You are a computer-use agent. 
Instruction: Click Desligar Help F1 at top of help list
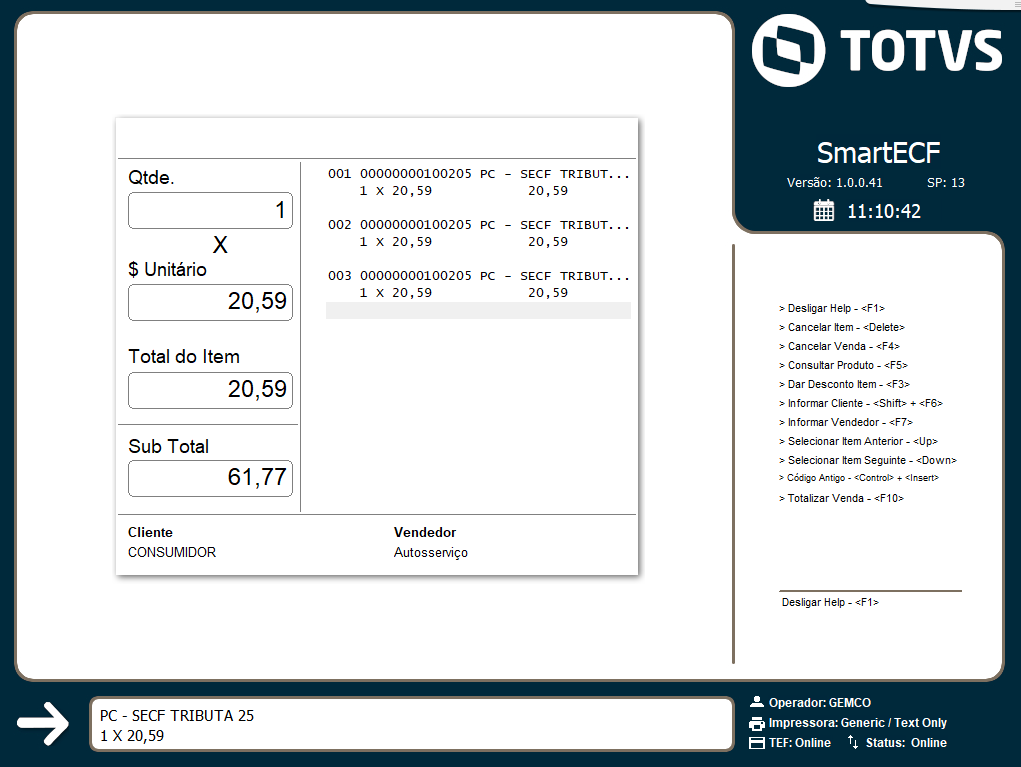[832, 308]
